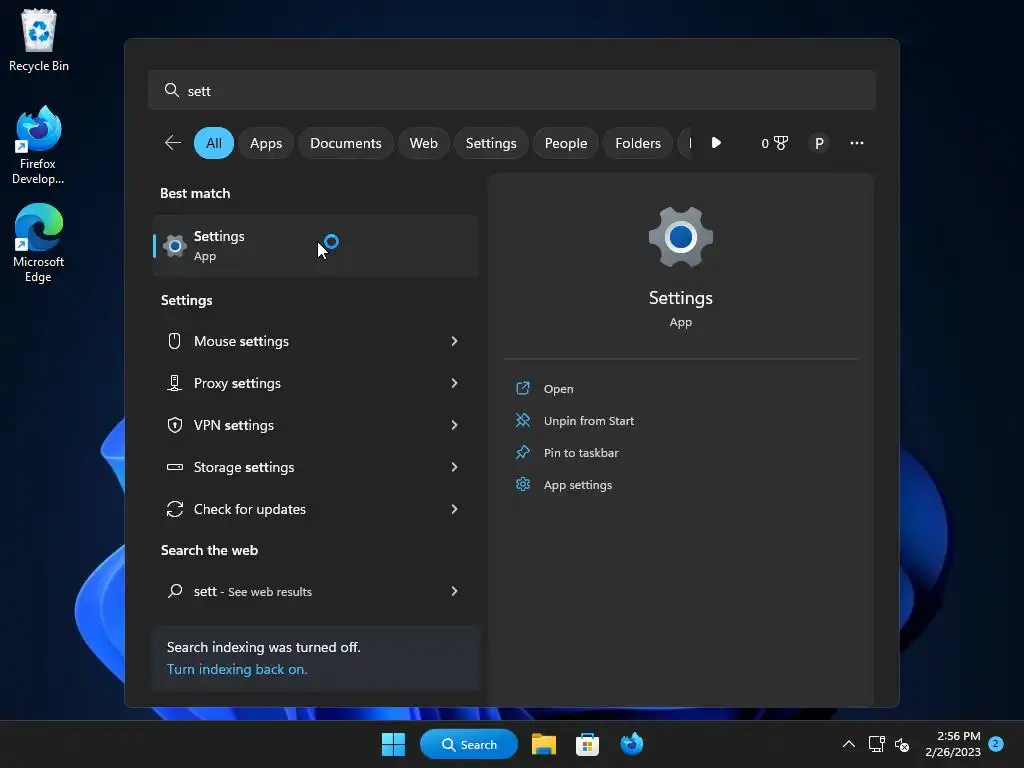Screen dimensions: 1024x768
Task: Switch to the Settings filter tab
Action: click(x=491, y=143)
